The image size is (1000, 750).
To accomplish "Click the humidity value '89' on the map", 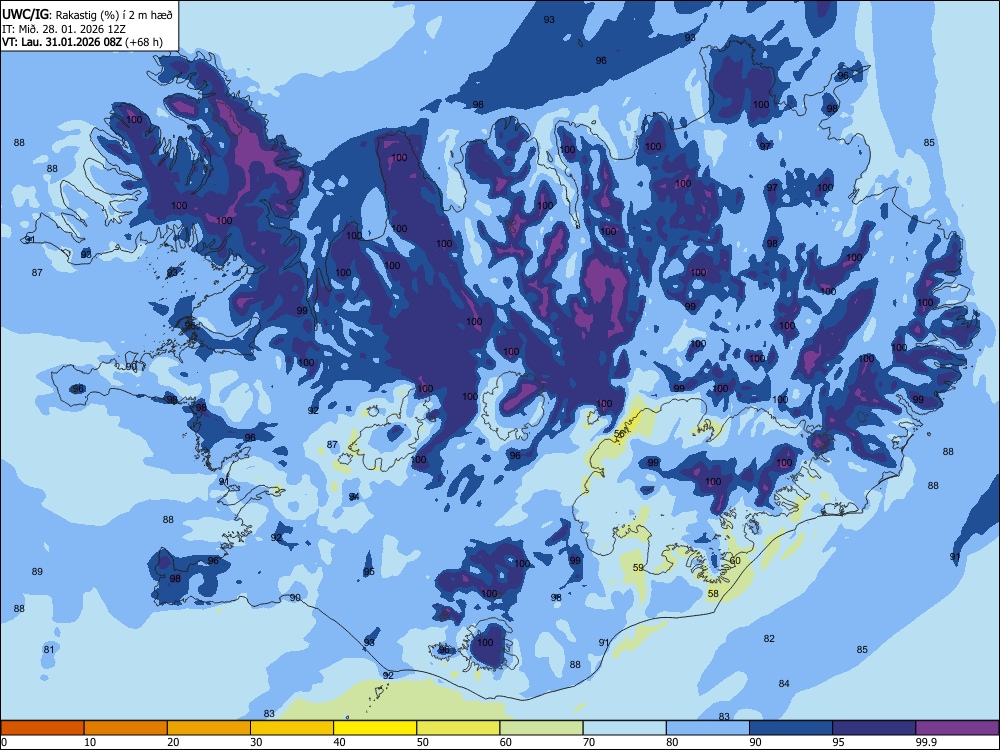I will (x=37, y=571).
